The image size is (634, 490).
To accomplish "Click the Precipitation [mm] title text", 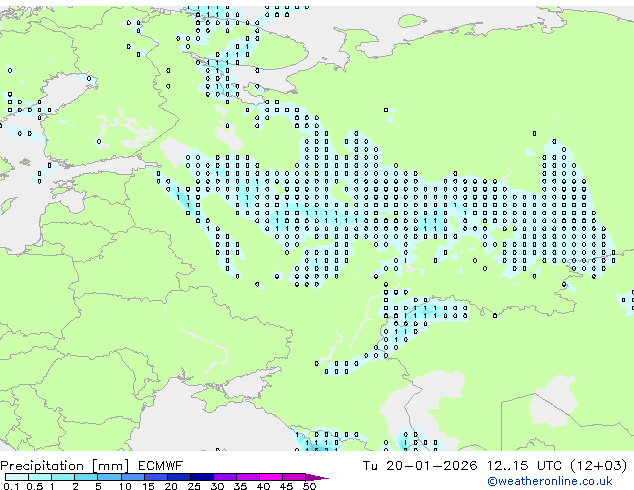I will point(64,466).
